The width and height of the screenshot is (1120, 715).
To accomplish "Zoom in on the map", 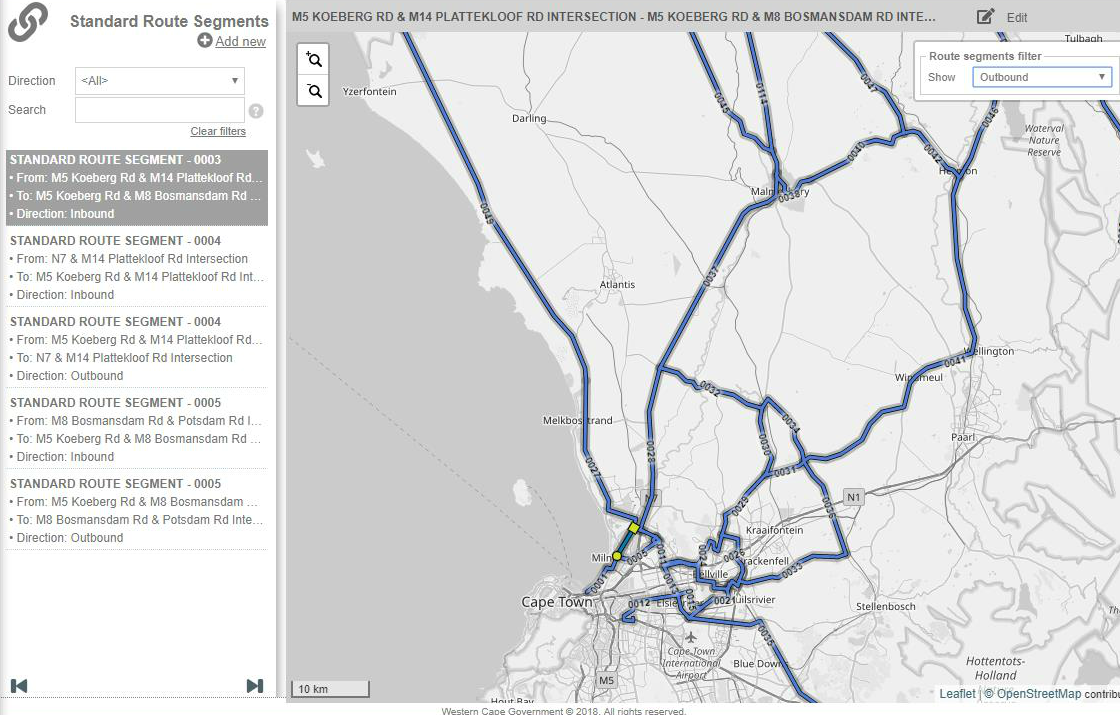I will pyautogui.click(x=313, y=59).
